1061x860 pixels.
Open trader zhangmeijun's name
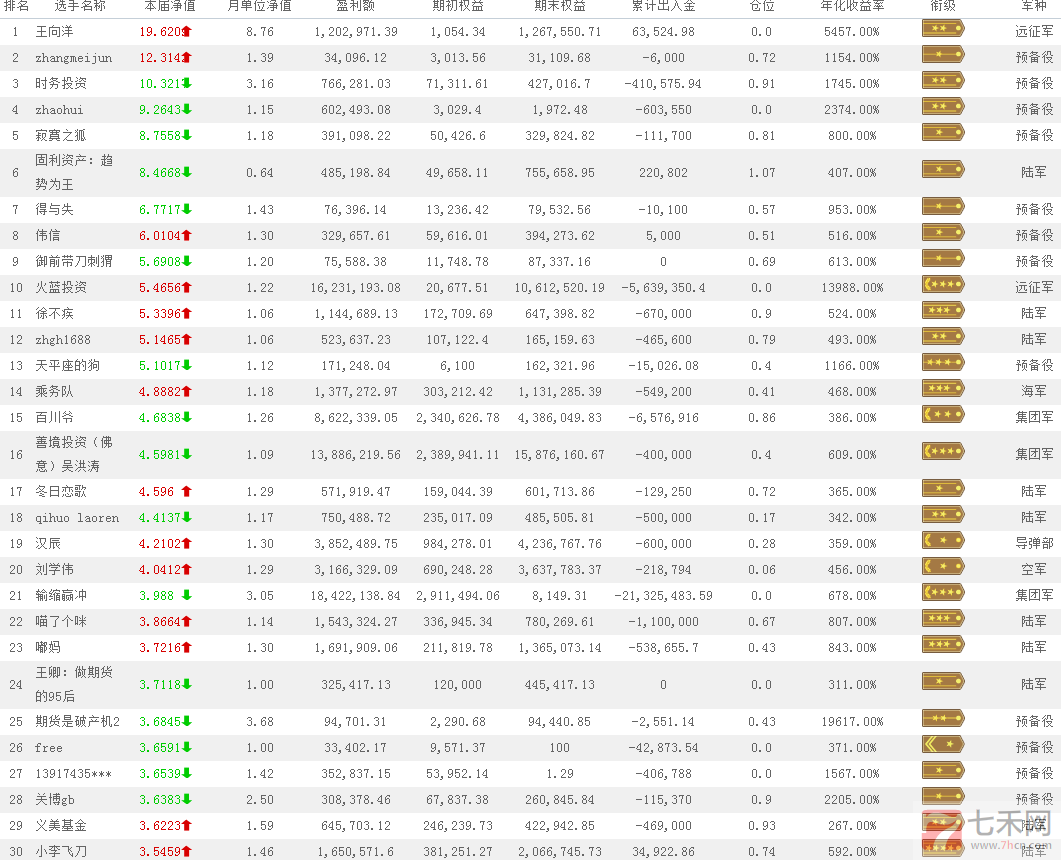[74, 58]
